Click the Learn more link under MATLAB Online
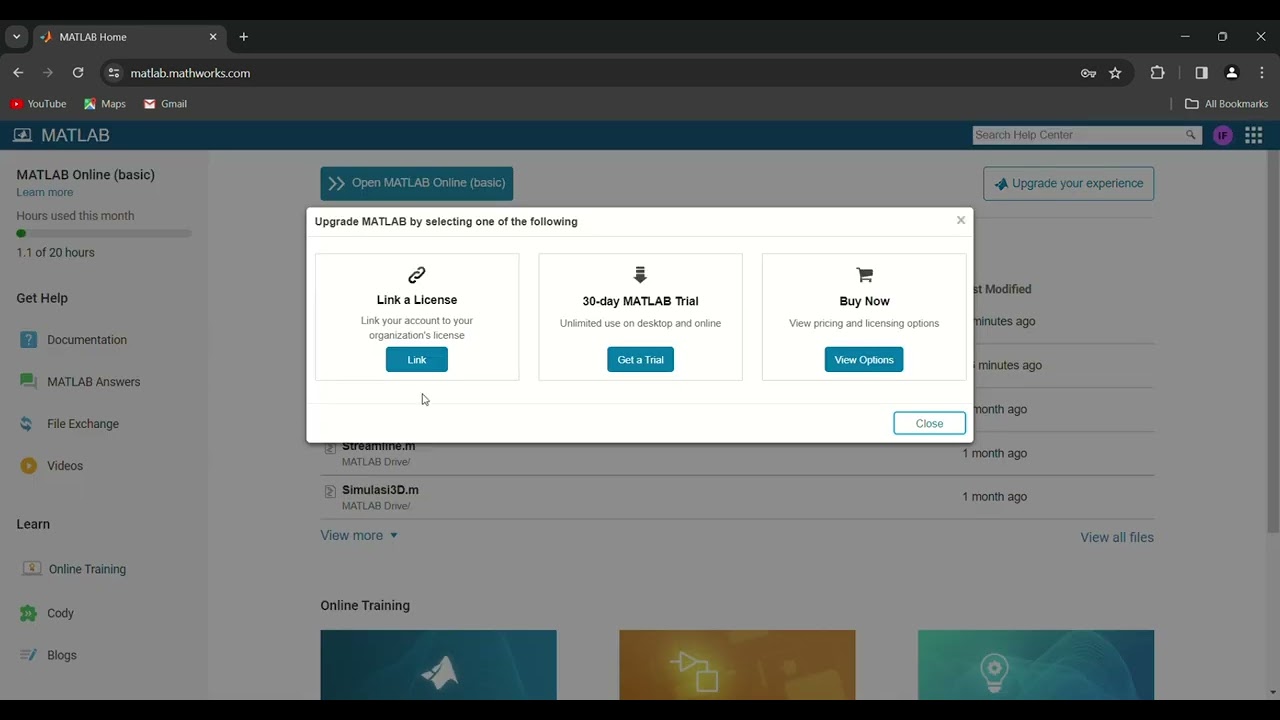 coord(45,192)
